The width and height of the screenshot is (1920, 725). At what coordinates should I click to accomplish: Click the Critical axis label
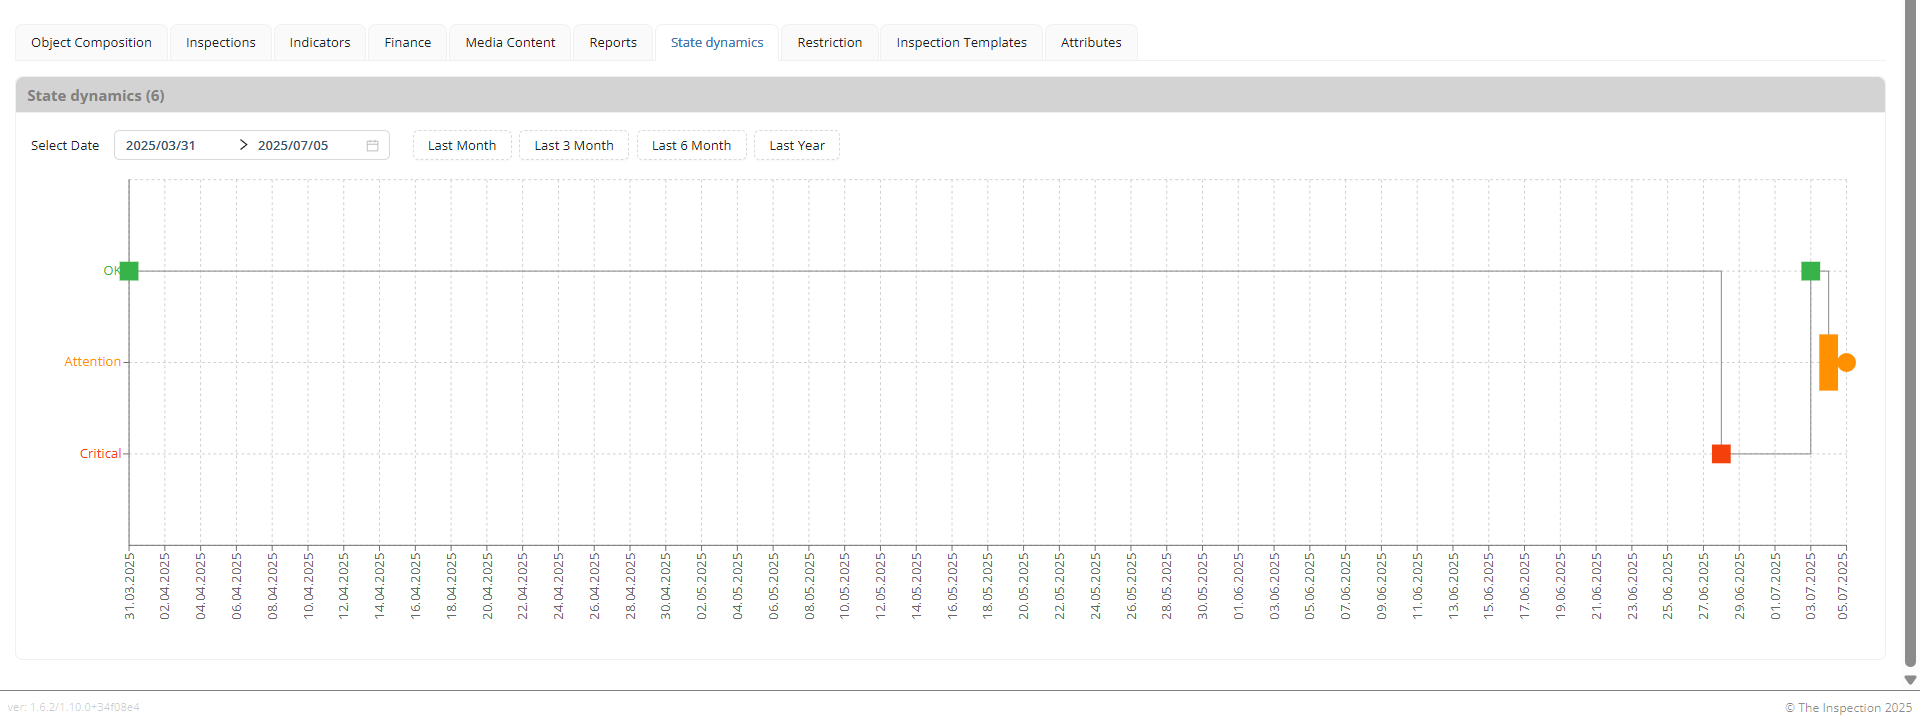click(x=100, y=454)
